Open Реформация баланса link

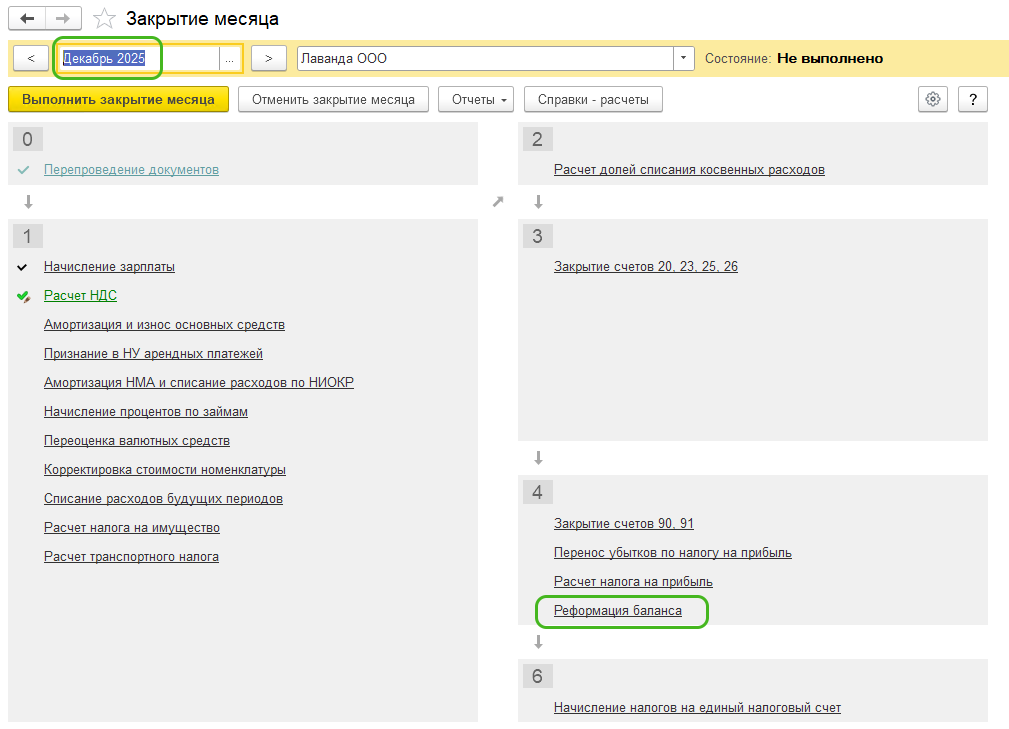click(x=618, y=611)
